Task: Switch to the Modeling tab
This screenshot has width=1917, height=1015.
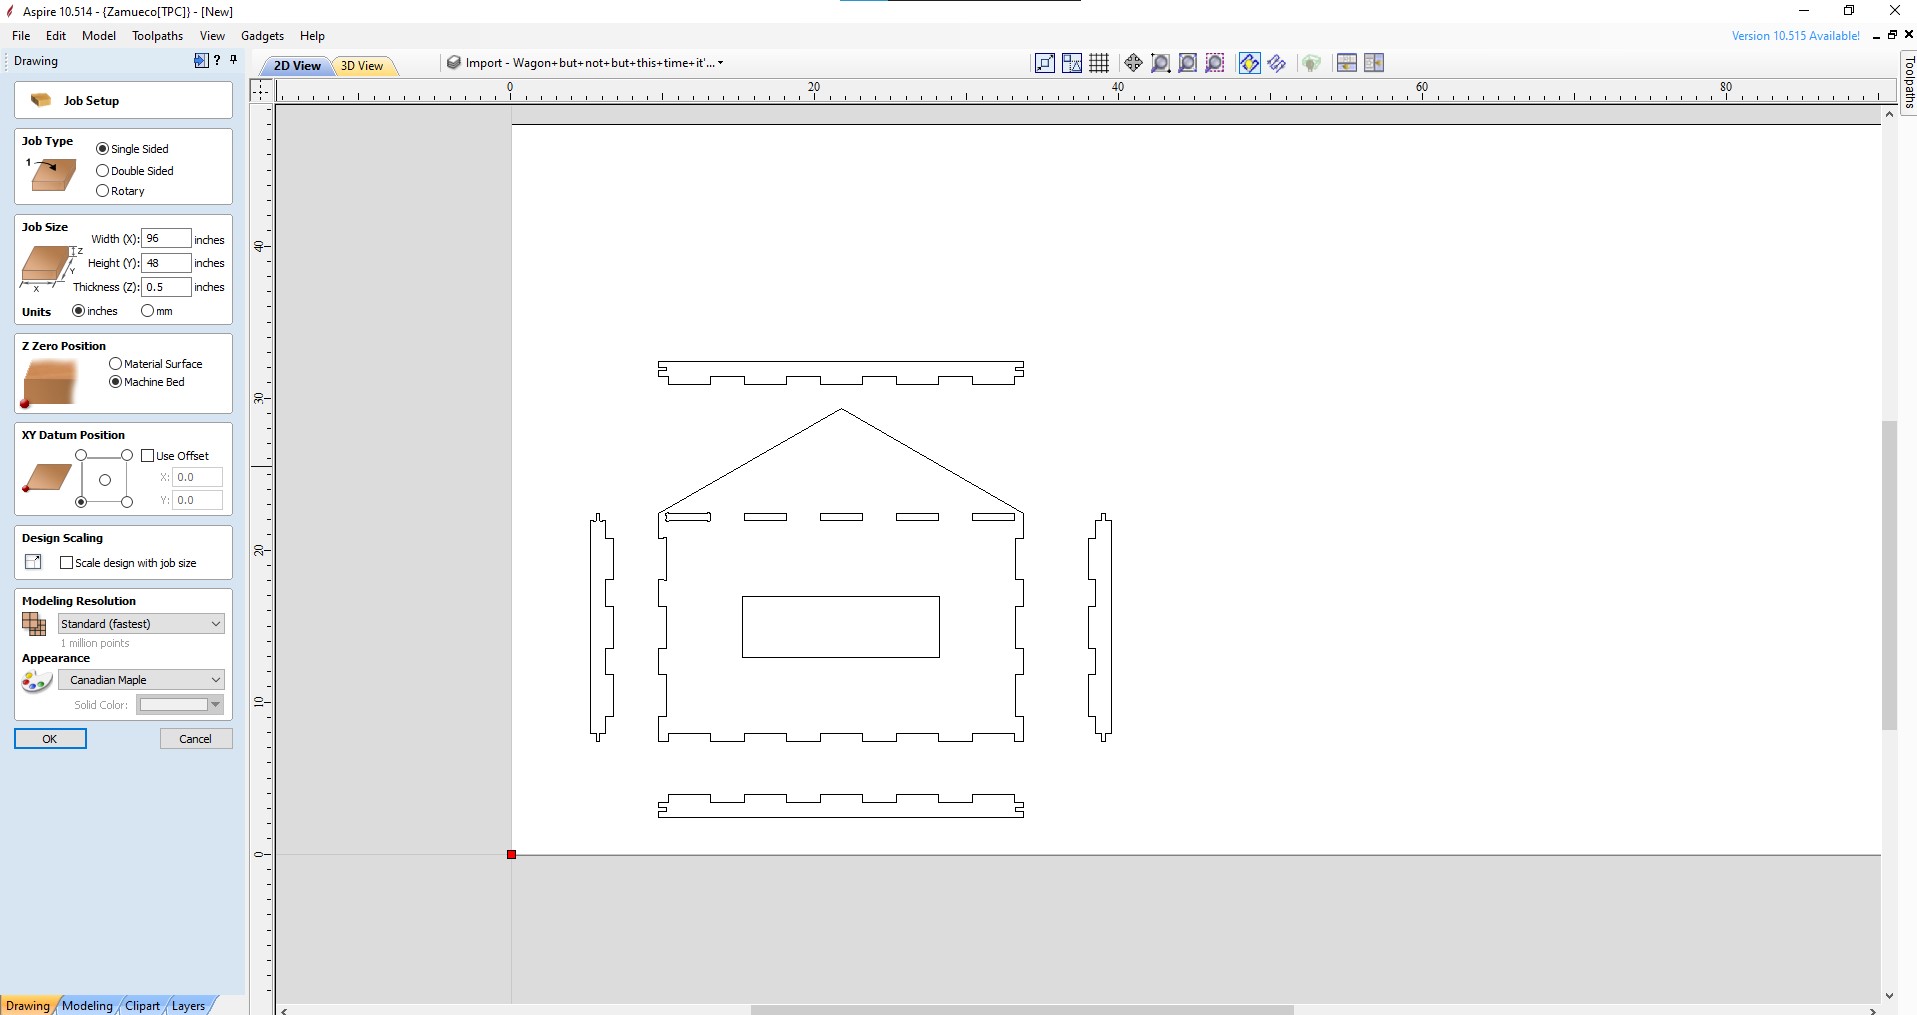Action: coord(87,1005)
